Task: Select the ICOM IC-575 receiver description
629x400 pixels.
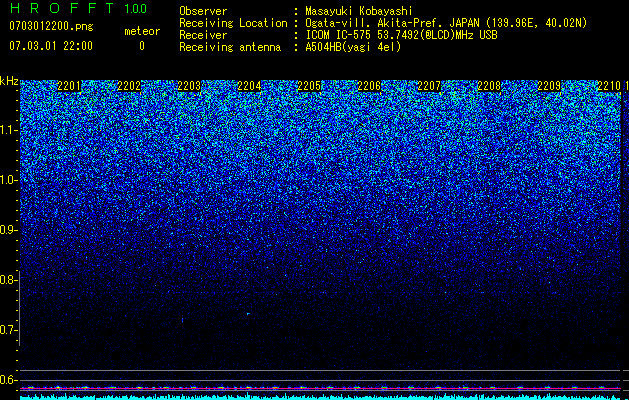Action: (x=401, y=35)
